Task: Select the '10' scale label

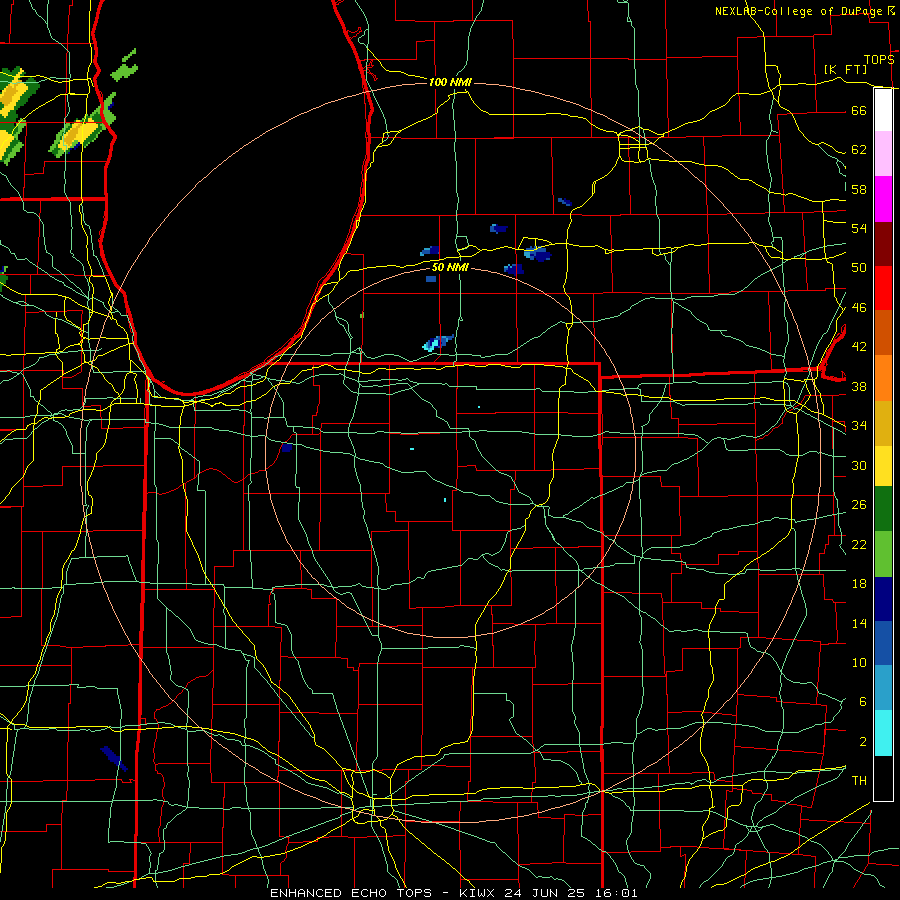Action: (x=859, y=663)
